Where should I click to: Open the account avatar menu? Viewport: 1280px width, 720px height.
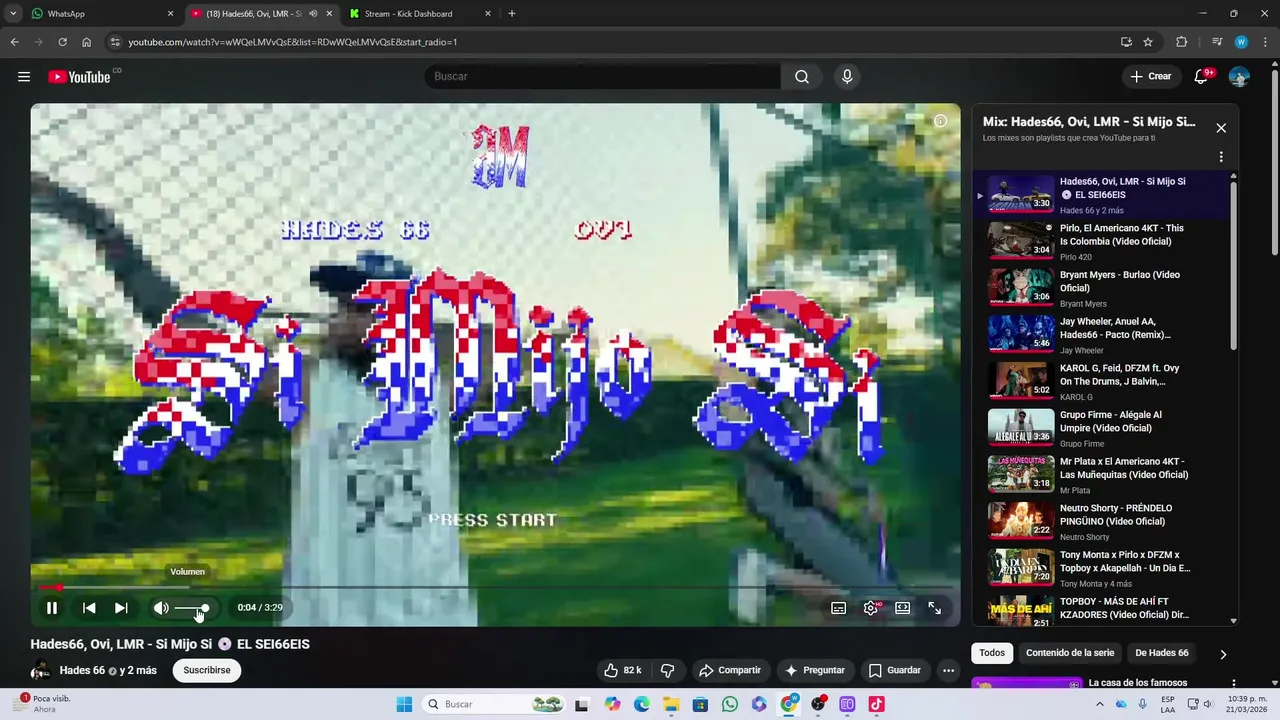click(1239, 76)
